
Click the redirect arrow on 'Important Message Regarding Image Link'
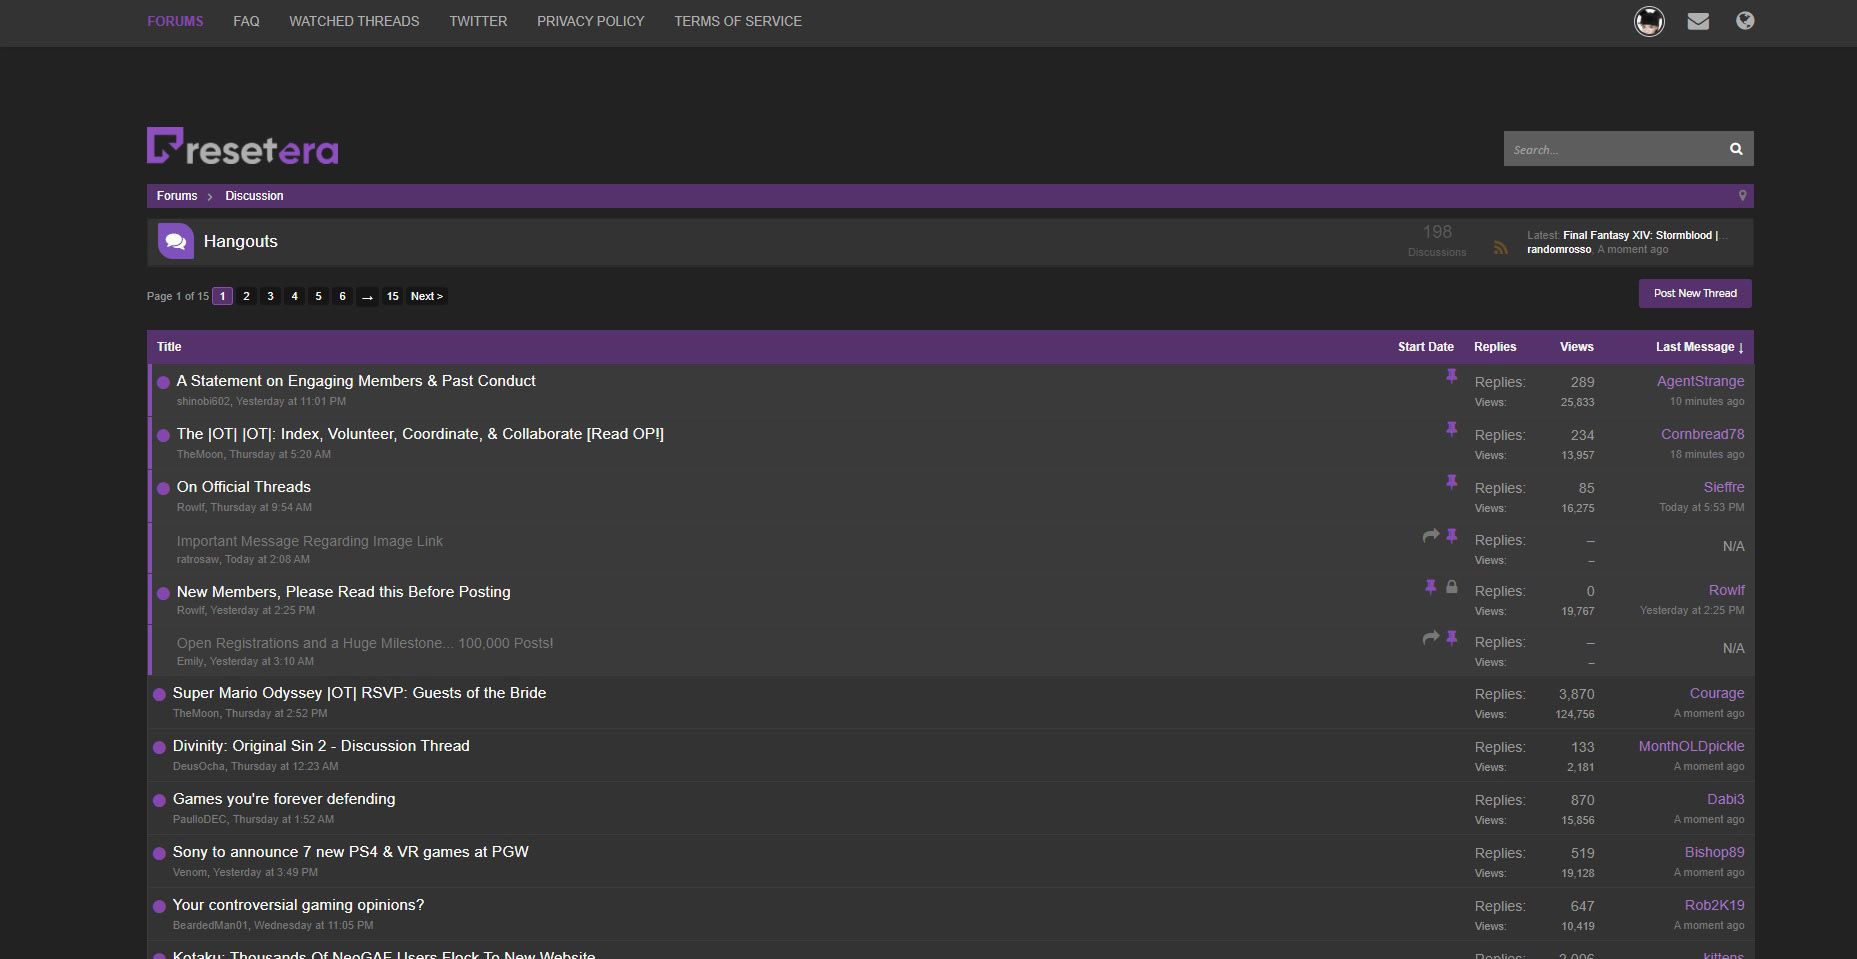tap(1431, 536)
